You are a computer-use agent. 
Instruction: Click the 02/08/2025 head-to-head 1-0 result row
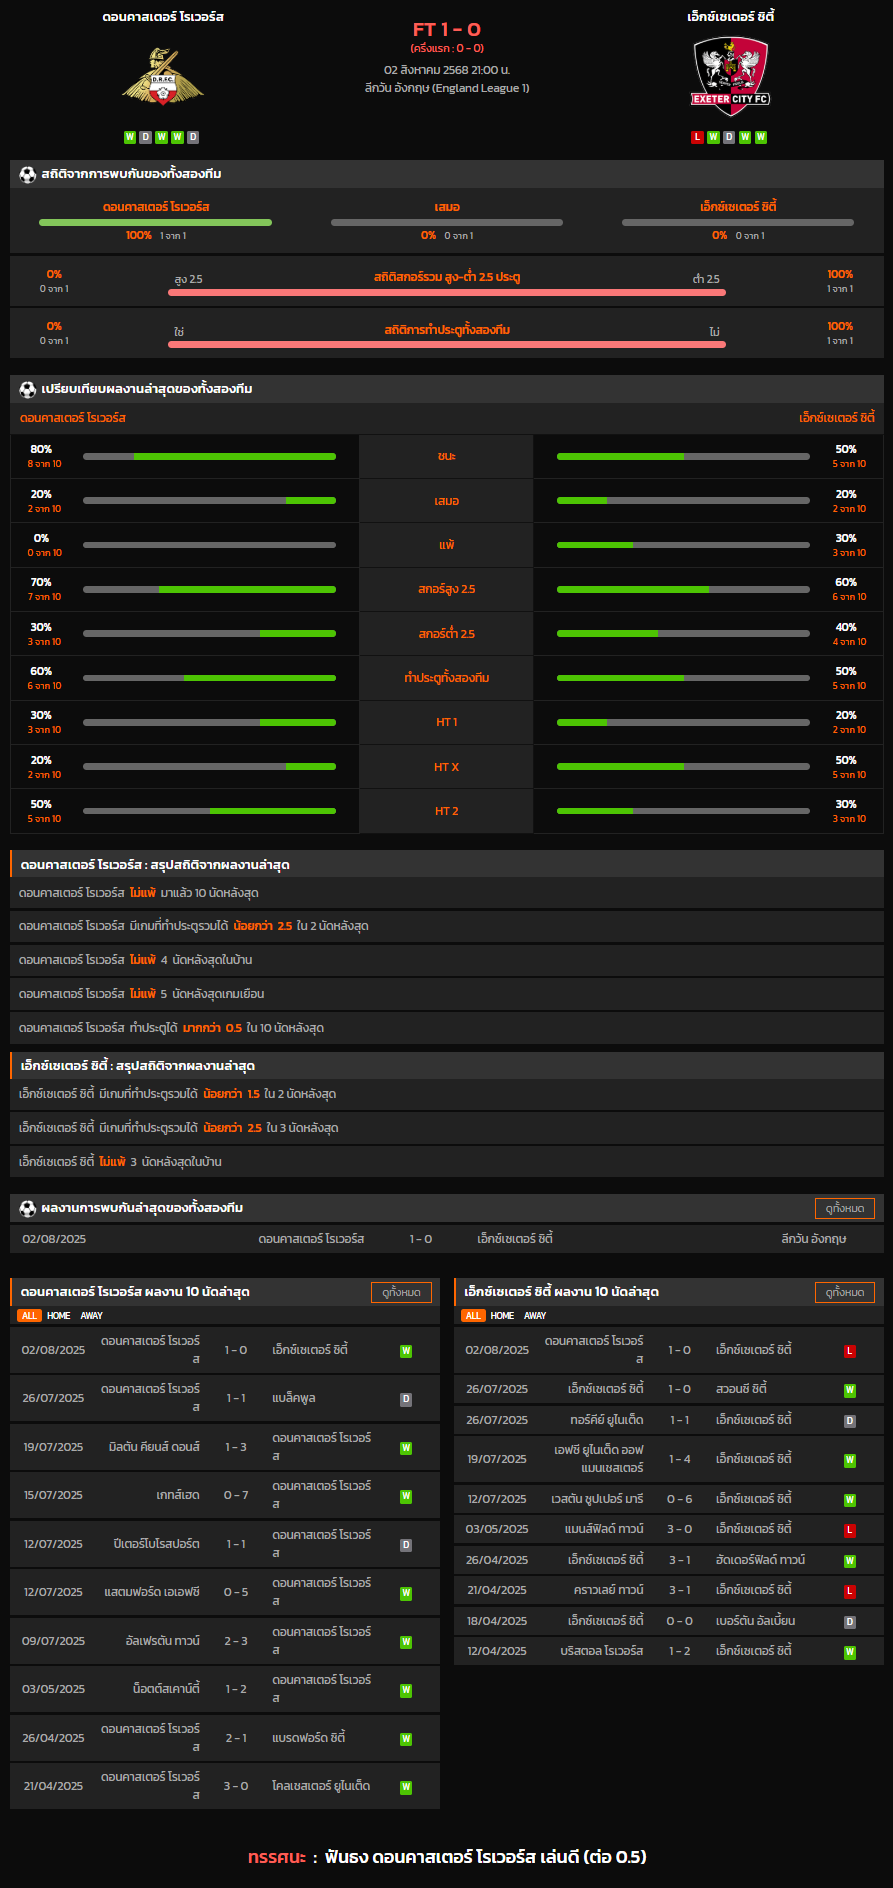447,1239
